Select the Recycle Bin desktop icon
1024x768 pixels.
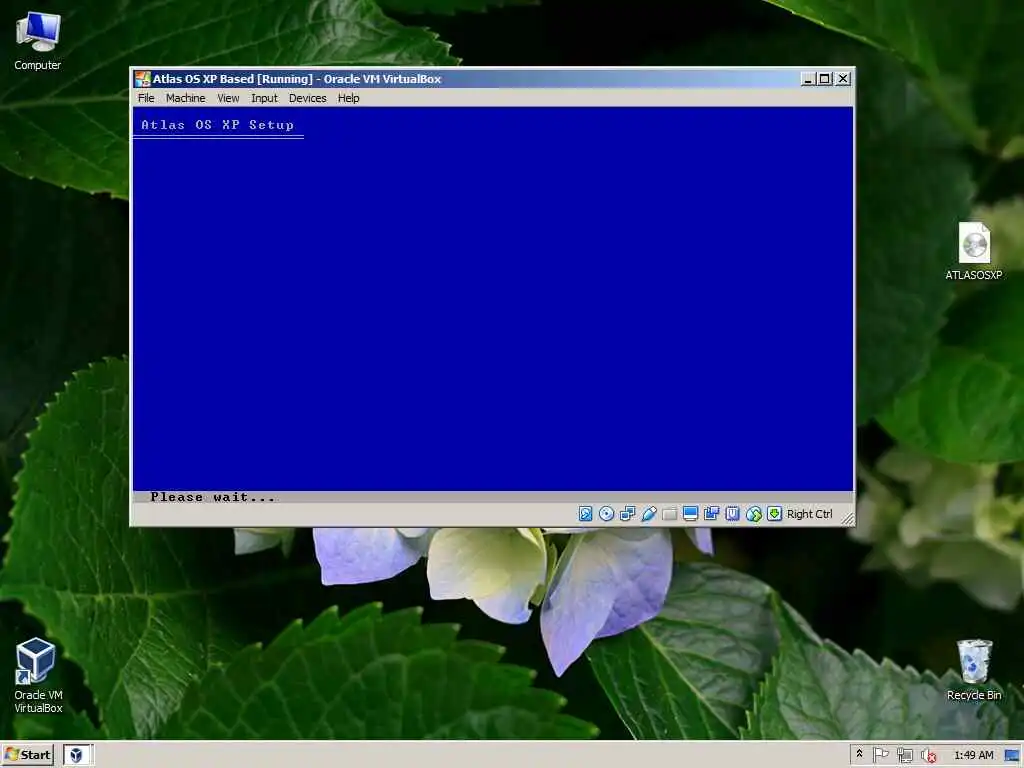(974, 670)
